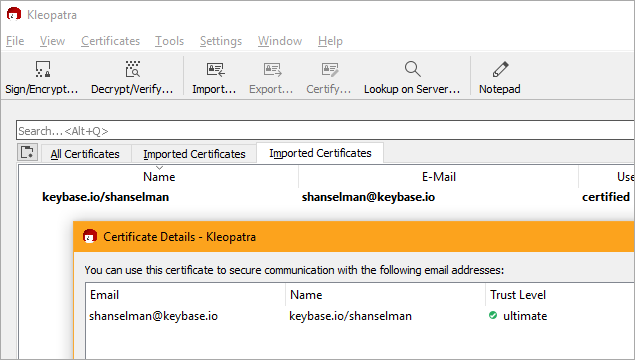The width and height of the screenshot is (635, 360).
Task: Open the Window menu
Action: click(280, 41)
